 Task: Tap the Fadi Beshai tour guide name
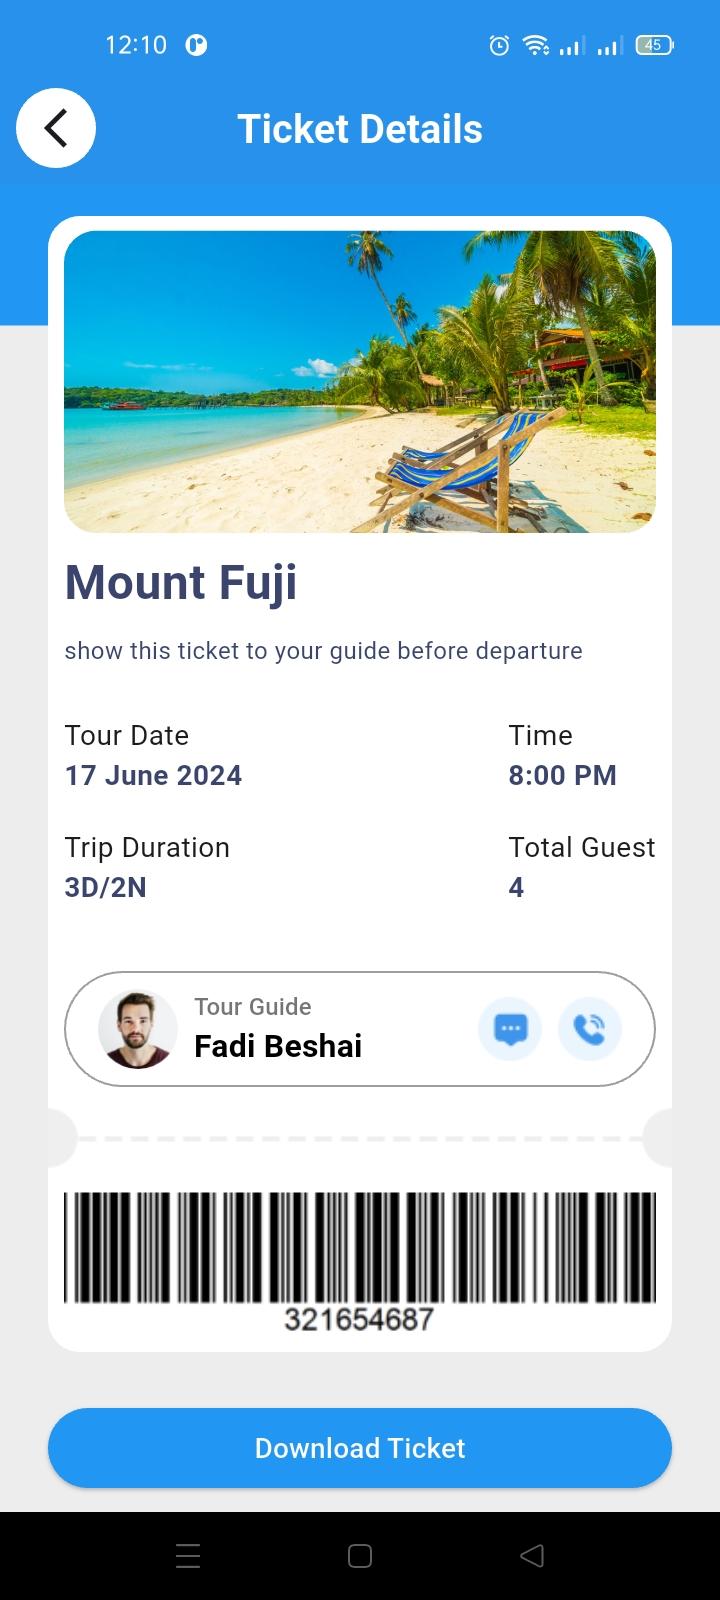(x=278, y=1046)
